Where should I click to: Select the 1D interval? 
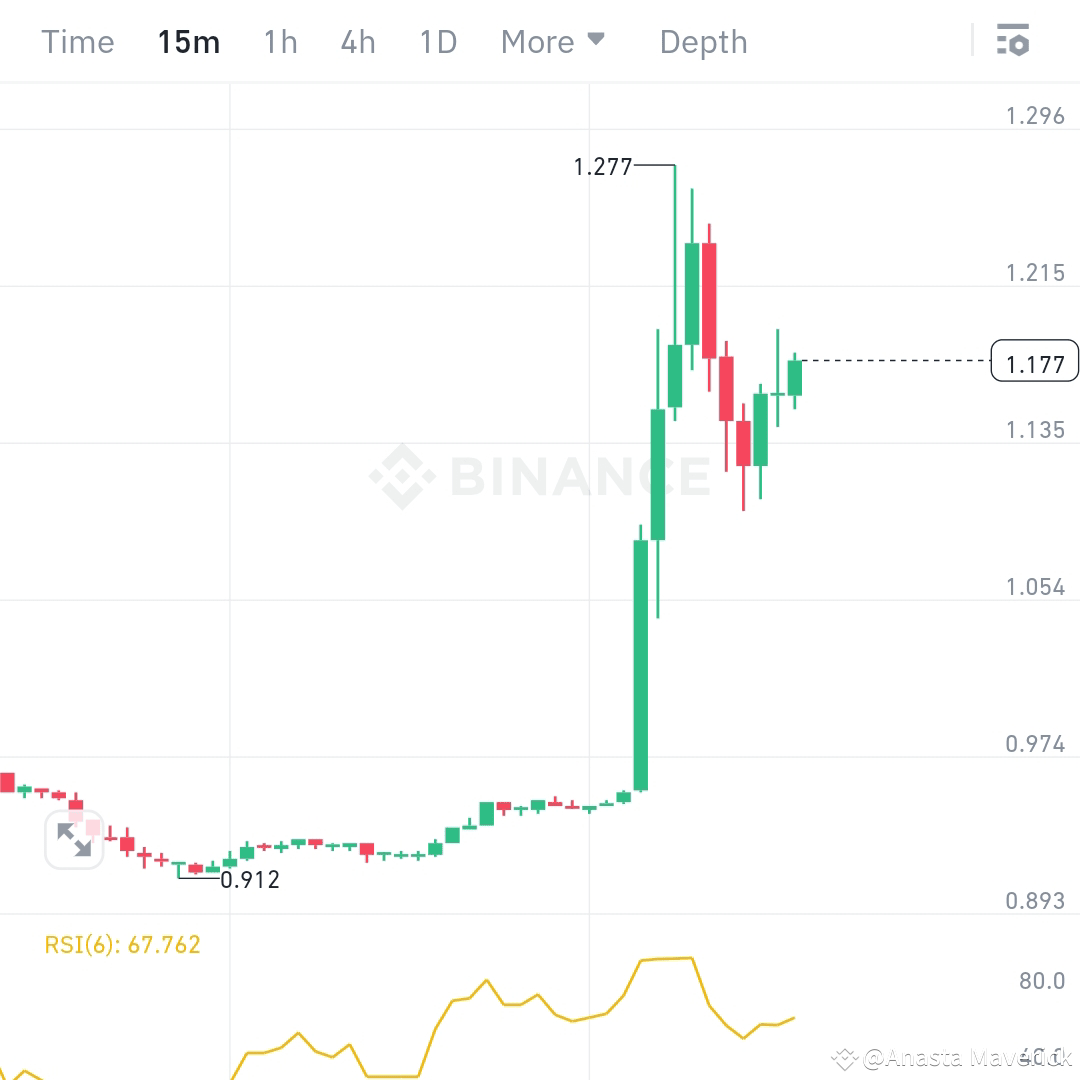pos(437,41)
